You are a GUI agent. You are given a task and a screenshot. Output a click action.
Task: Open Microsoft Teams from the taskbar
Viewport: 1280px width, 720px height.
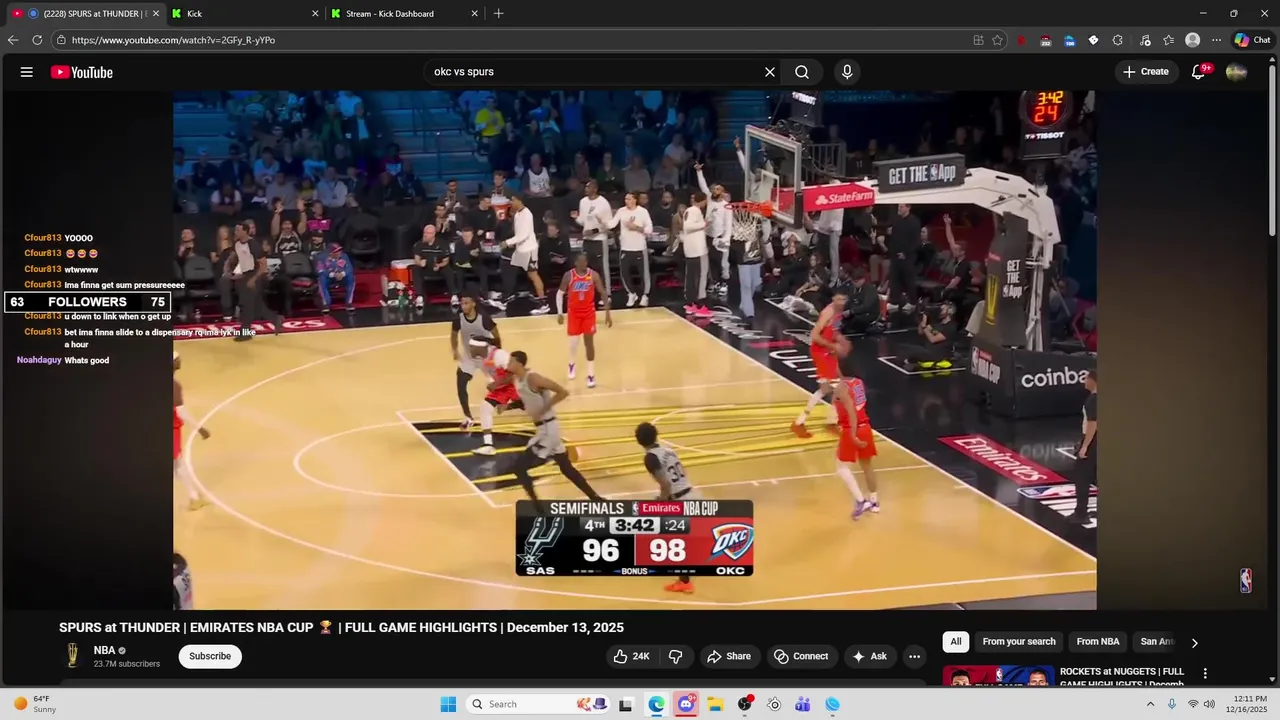803,704
